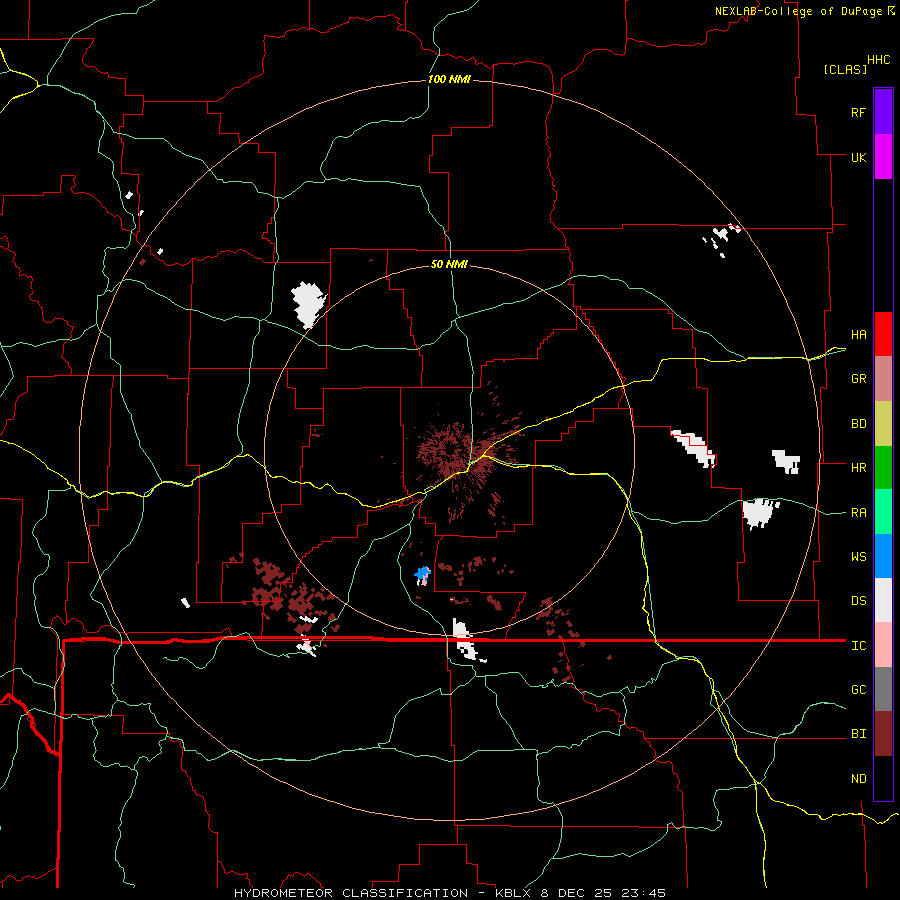
Task: Click the GC legend label
Action: (x=859, y=690)
